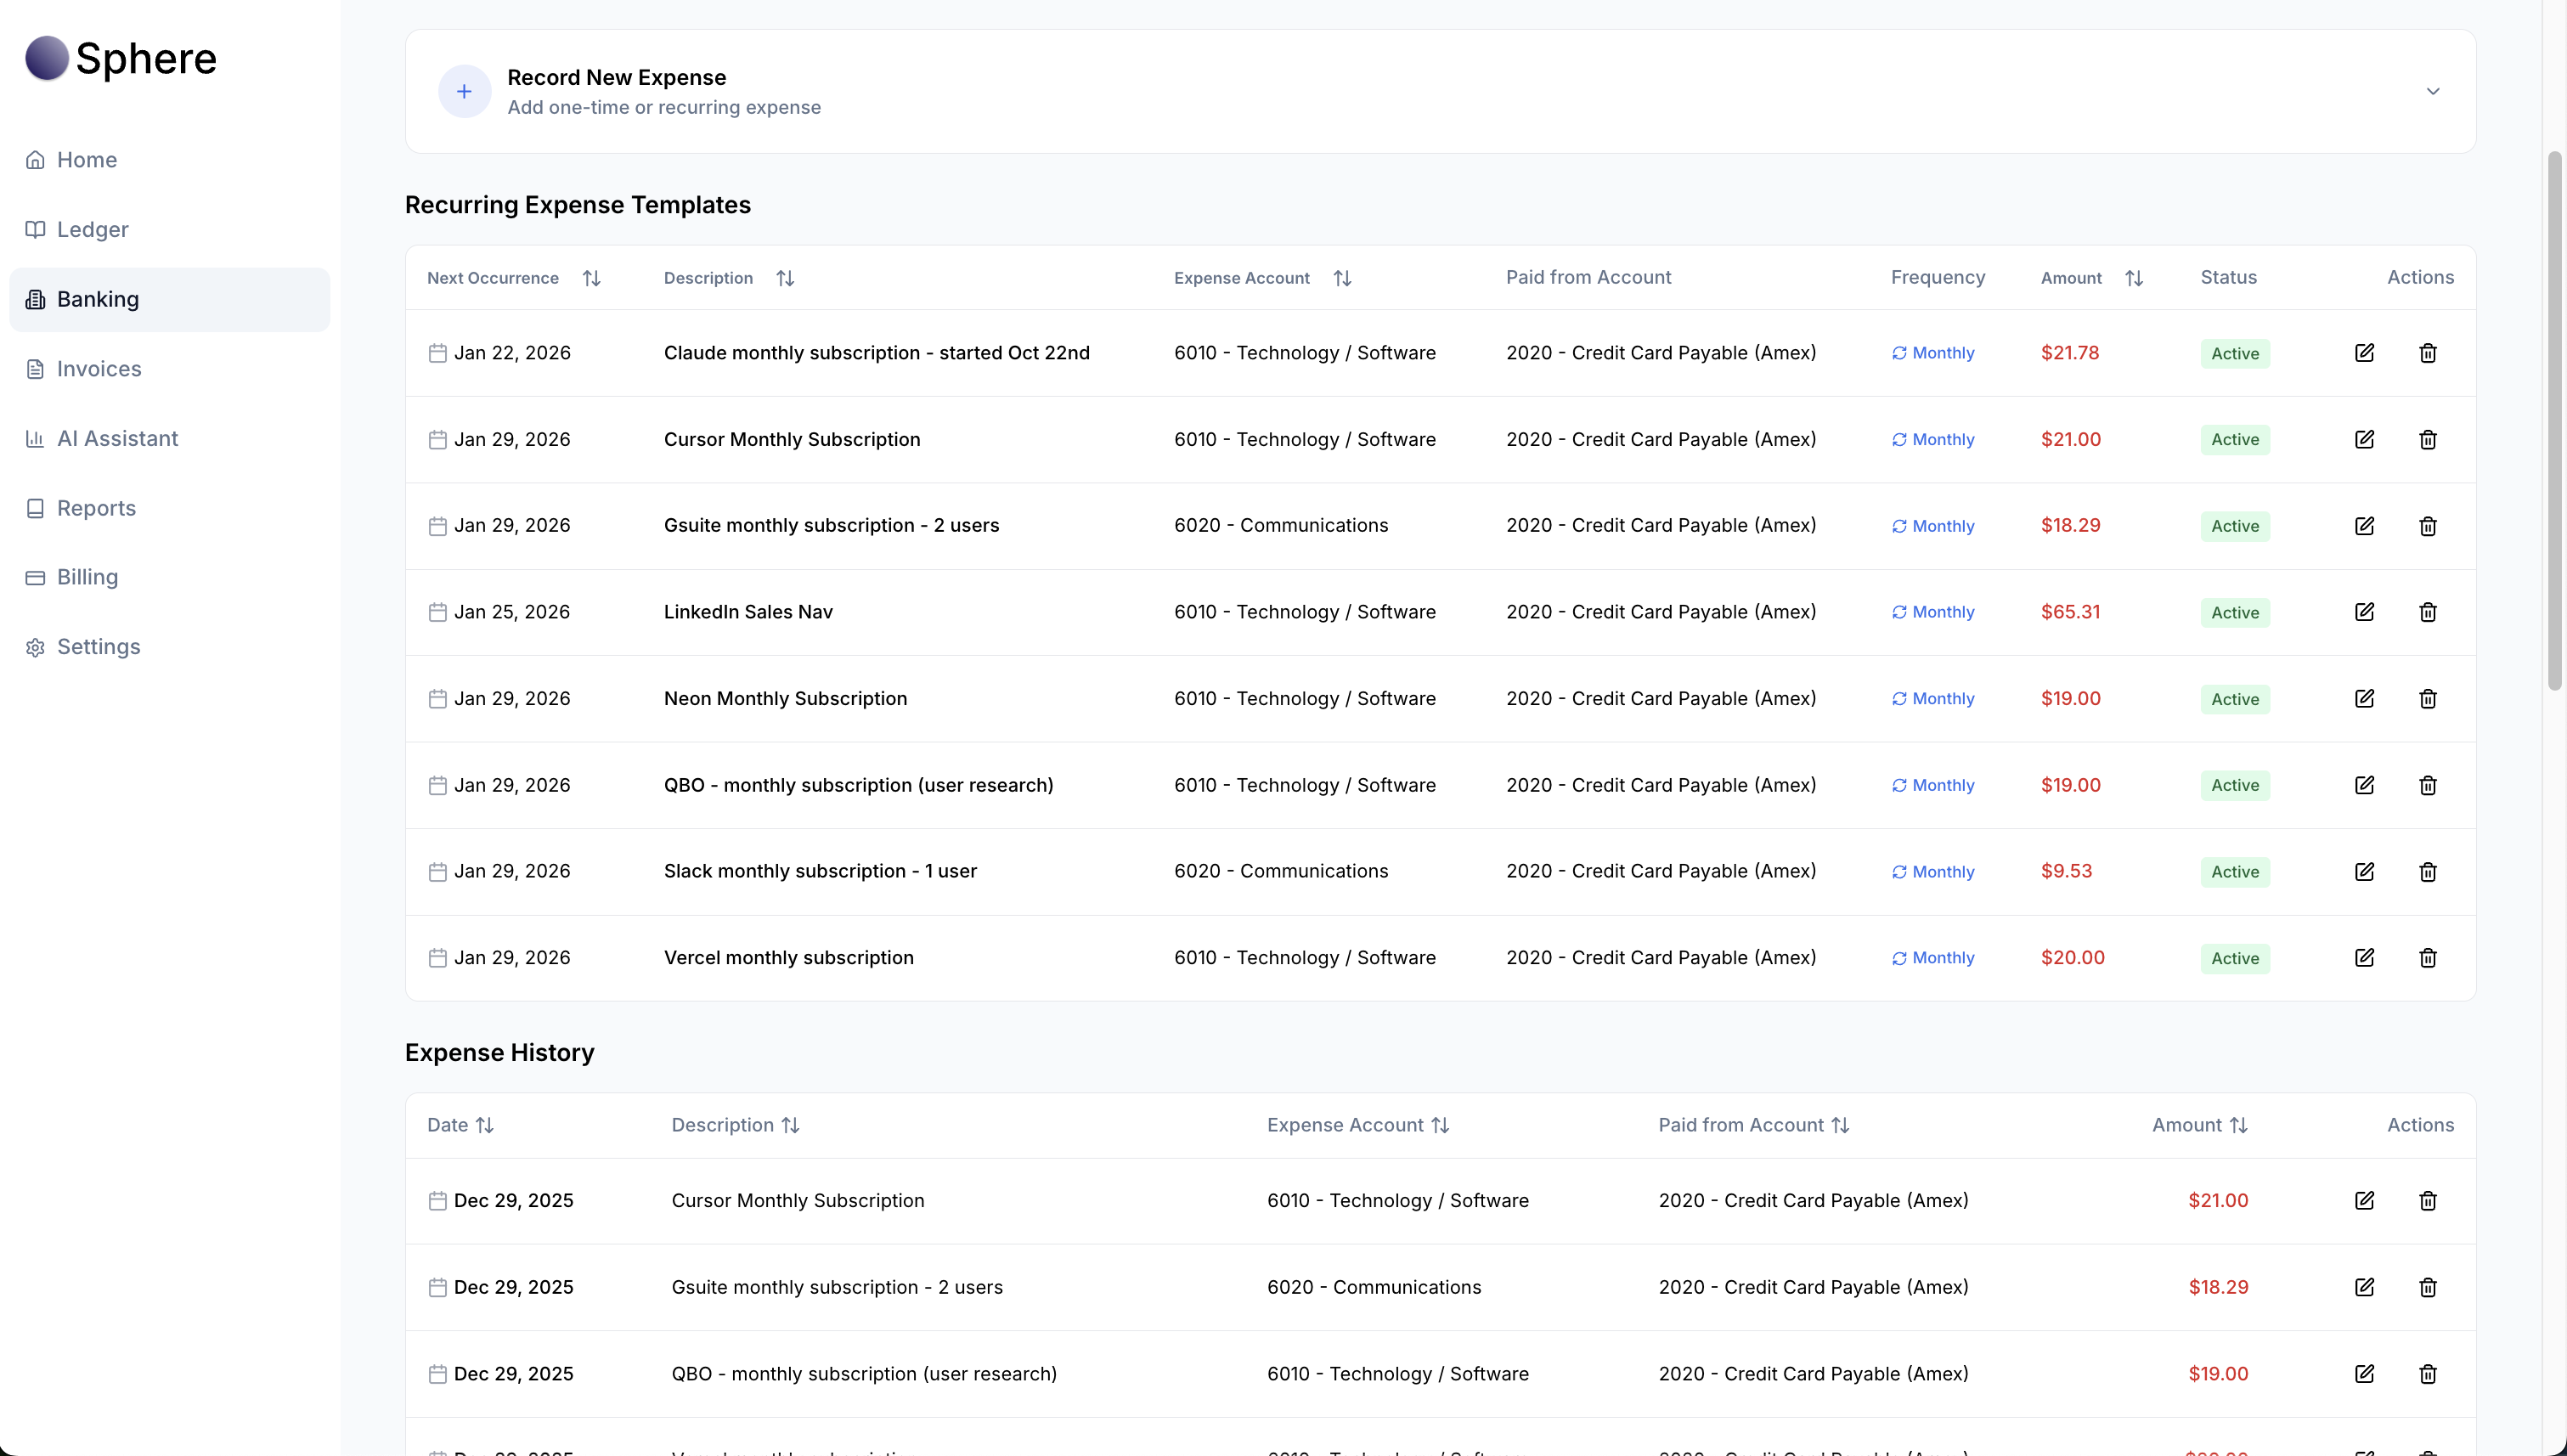The height and width of the screenshot is (1456, 2567).
Task: Go to the Reports section
Action: (96, 508)
